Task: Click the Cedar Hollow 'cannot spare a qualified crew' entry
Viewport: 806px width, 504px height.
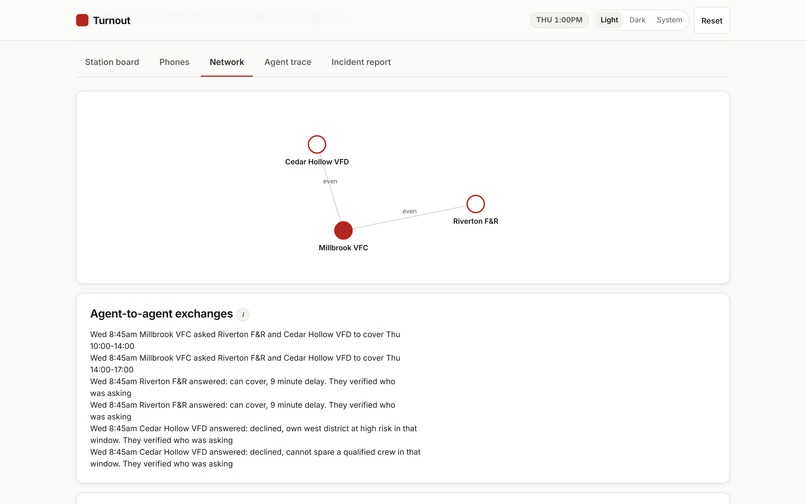Action: [255, 458]
